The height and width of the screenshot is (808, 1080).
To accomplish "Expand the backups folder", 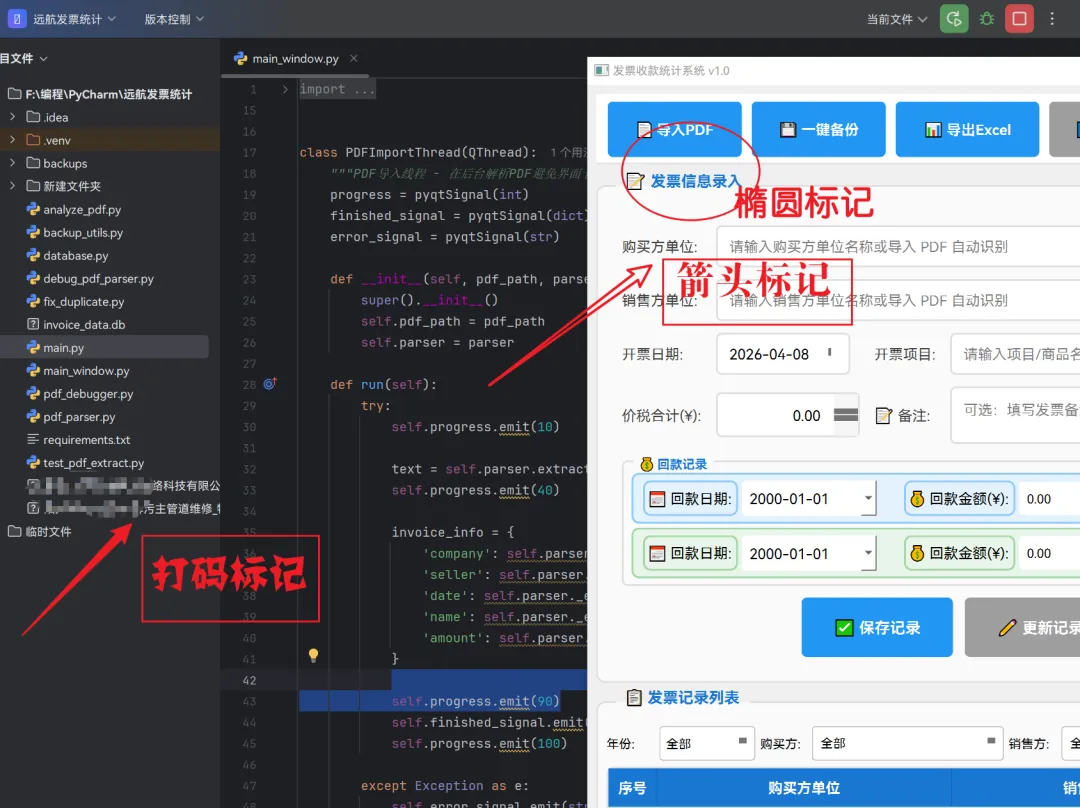I will pyautogui.click(x=12, y=163).
